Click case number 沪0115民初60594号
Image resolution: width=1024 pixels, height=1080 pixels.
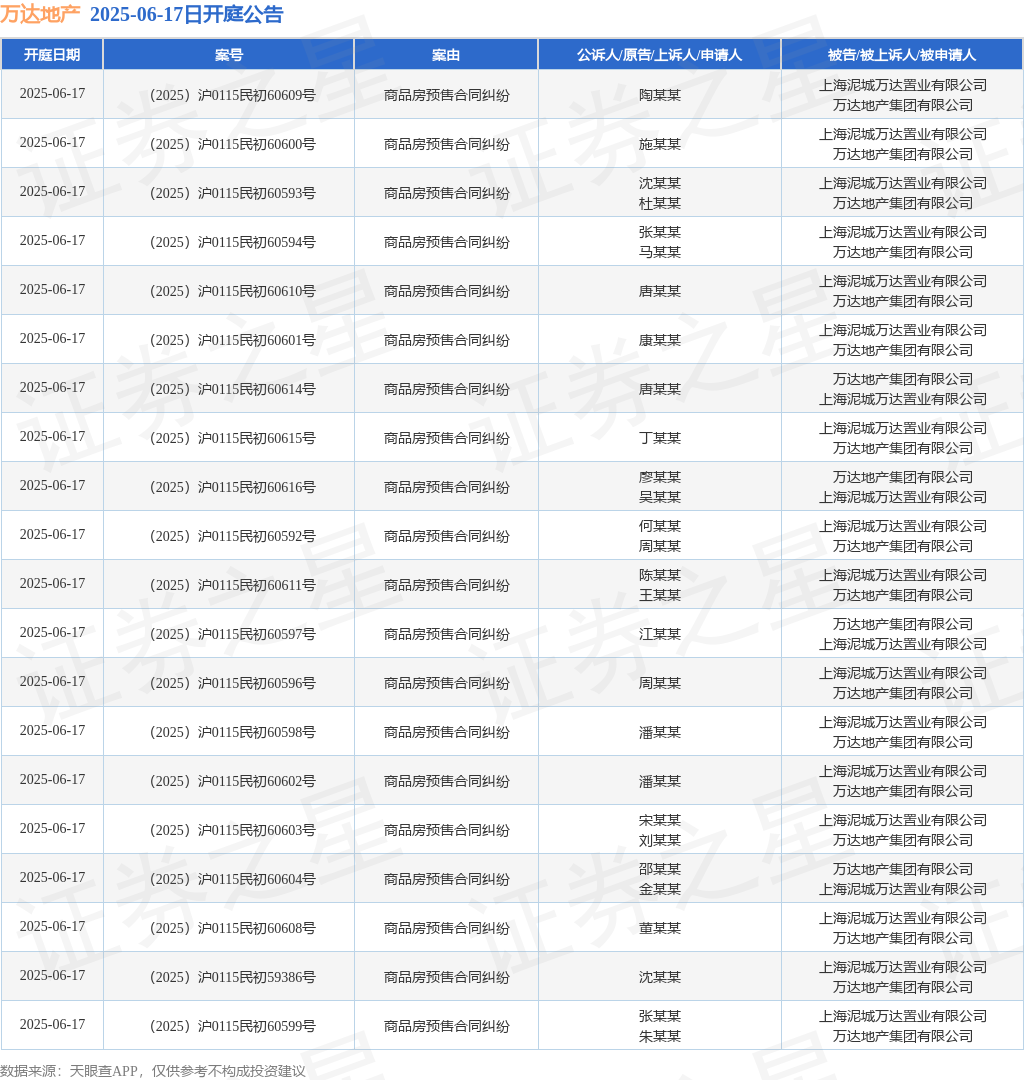click(233, 242)
